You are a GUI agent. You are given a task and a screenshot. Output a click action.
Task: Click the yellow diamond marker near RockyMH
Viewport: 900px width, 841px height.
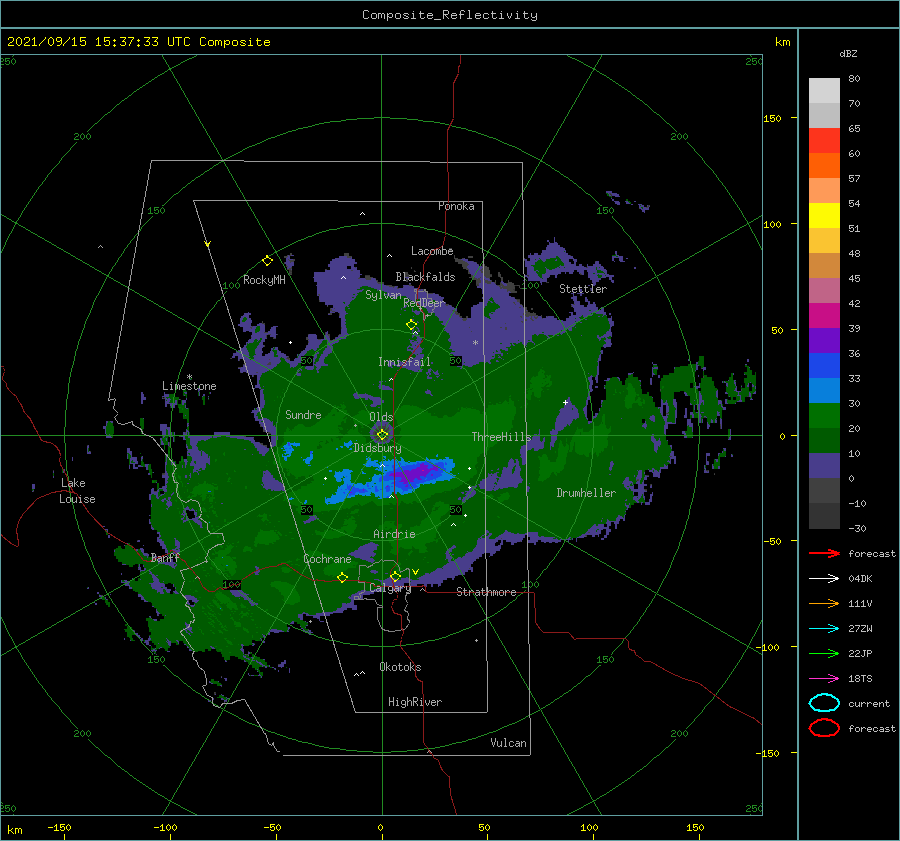(x=267, y=261)
